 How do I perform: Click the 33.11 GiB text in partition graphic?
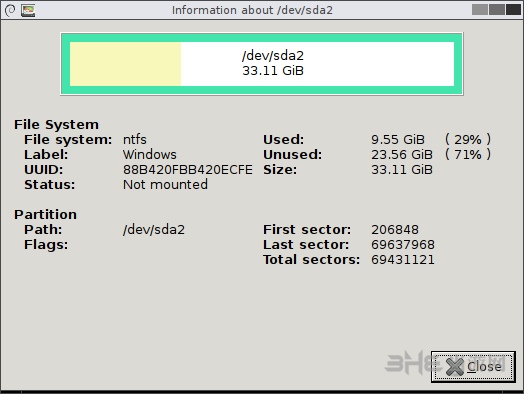pos(273,71)
